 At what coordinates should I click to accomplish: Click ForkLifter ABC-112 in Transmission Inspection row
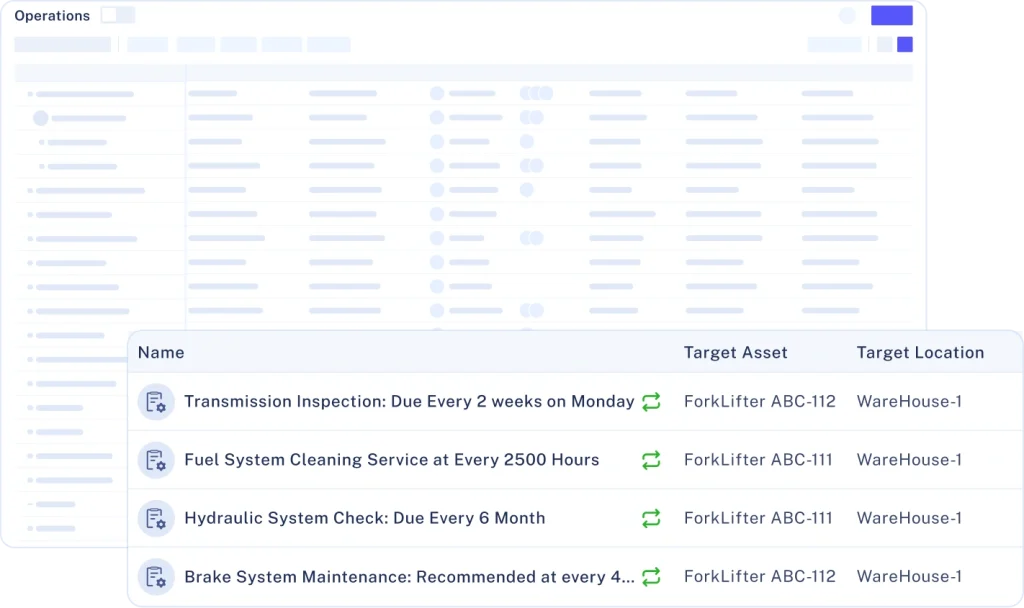[759, 402]
